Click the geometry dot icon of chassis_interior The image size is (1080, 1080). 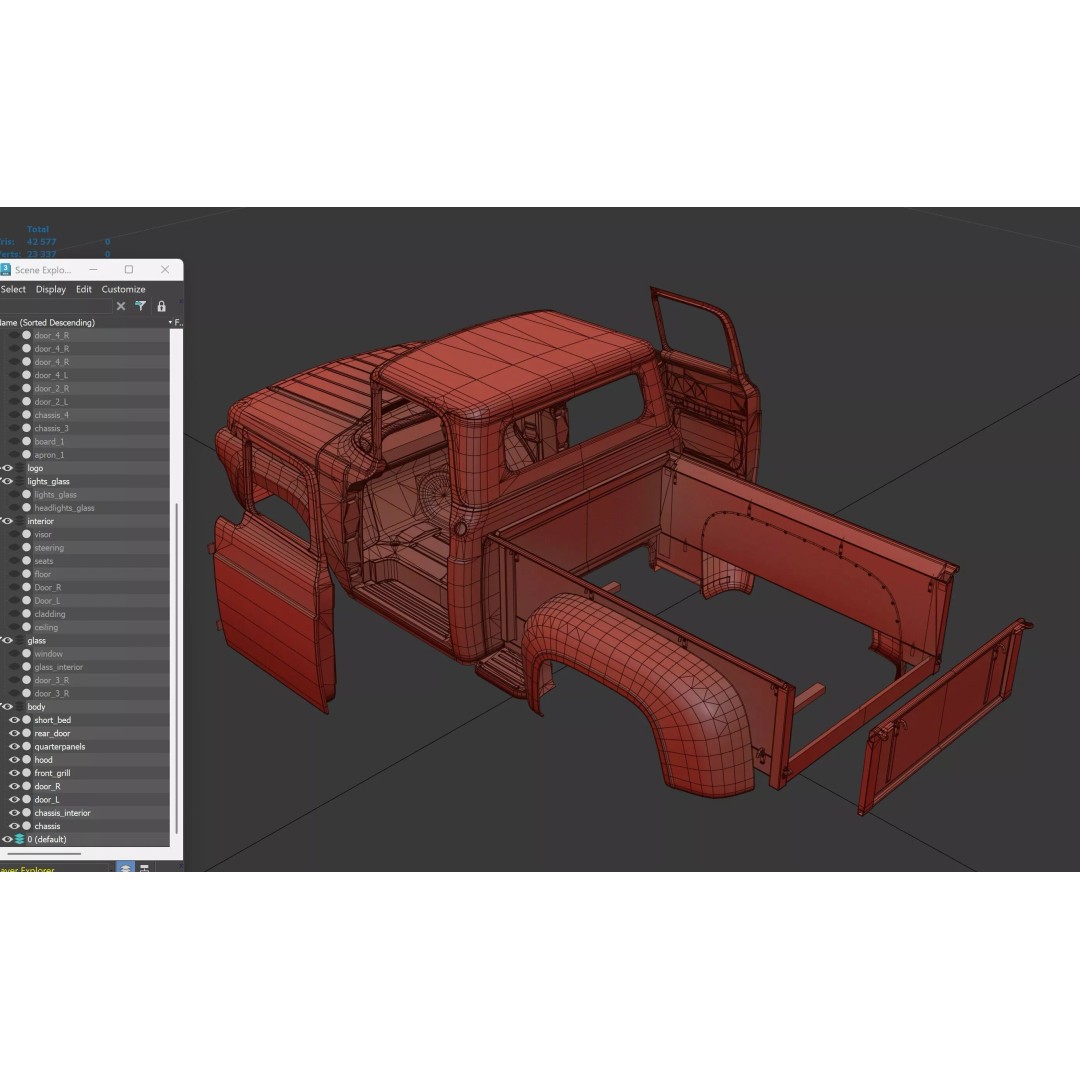[26, 813]
